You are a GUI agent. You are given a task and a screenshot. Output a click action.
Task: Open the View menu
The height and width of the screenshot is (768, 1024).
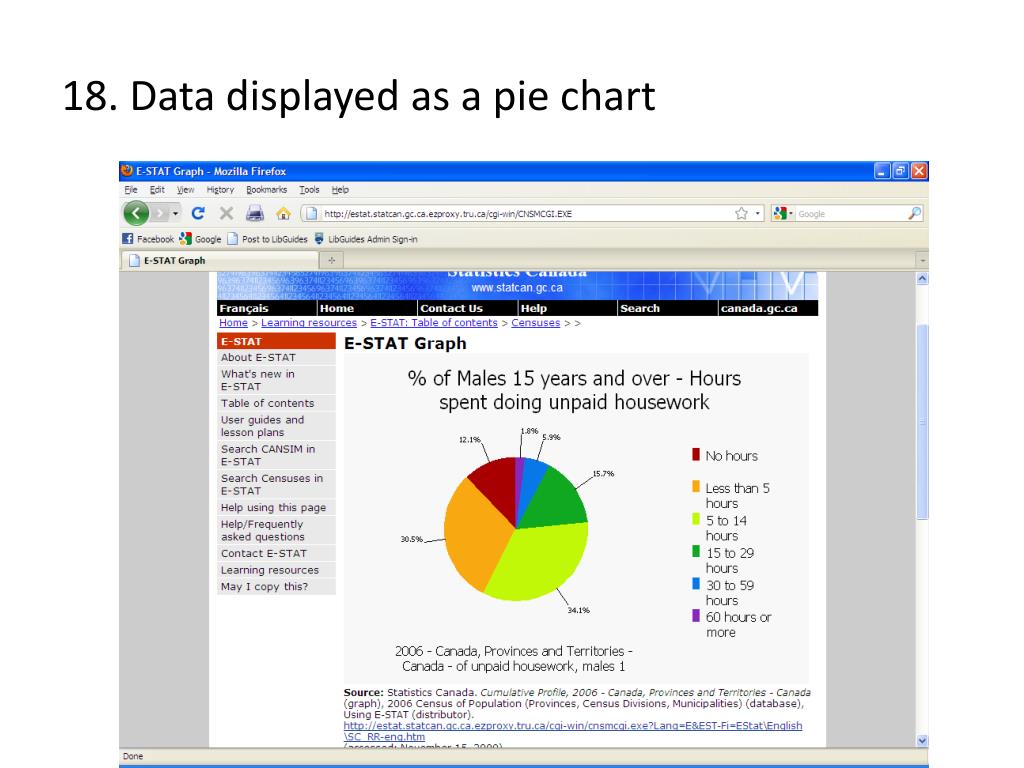(x=185, y=190)
